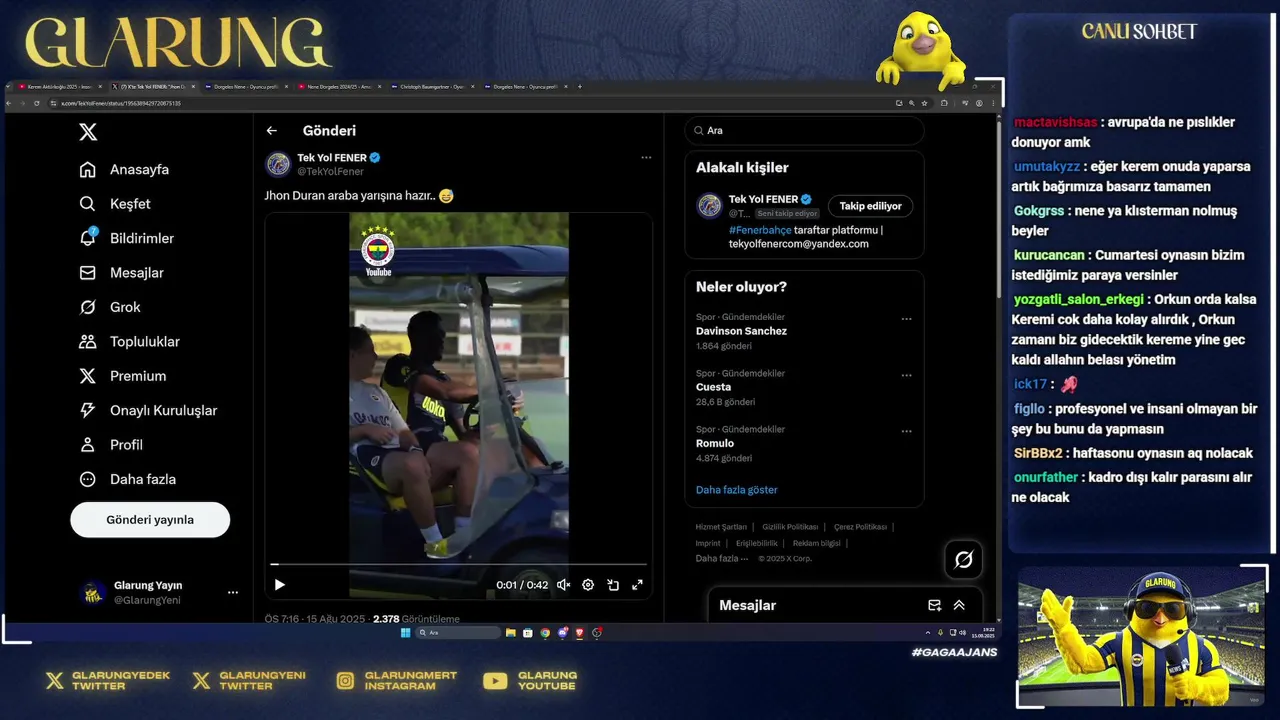
Task: Open File Explorer from taskbar
Action: click(x=511, y=633)
